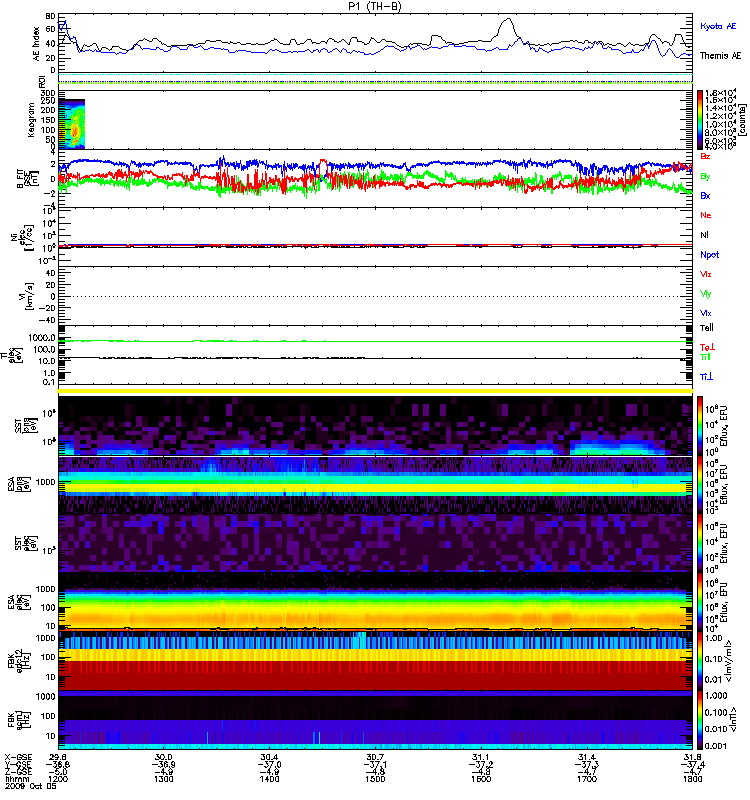The width and height of the screenshot is (750, 800).
Task: Click the yellow bar above SST ions panel
Action: (x=376, y=391)
